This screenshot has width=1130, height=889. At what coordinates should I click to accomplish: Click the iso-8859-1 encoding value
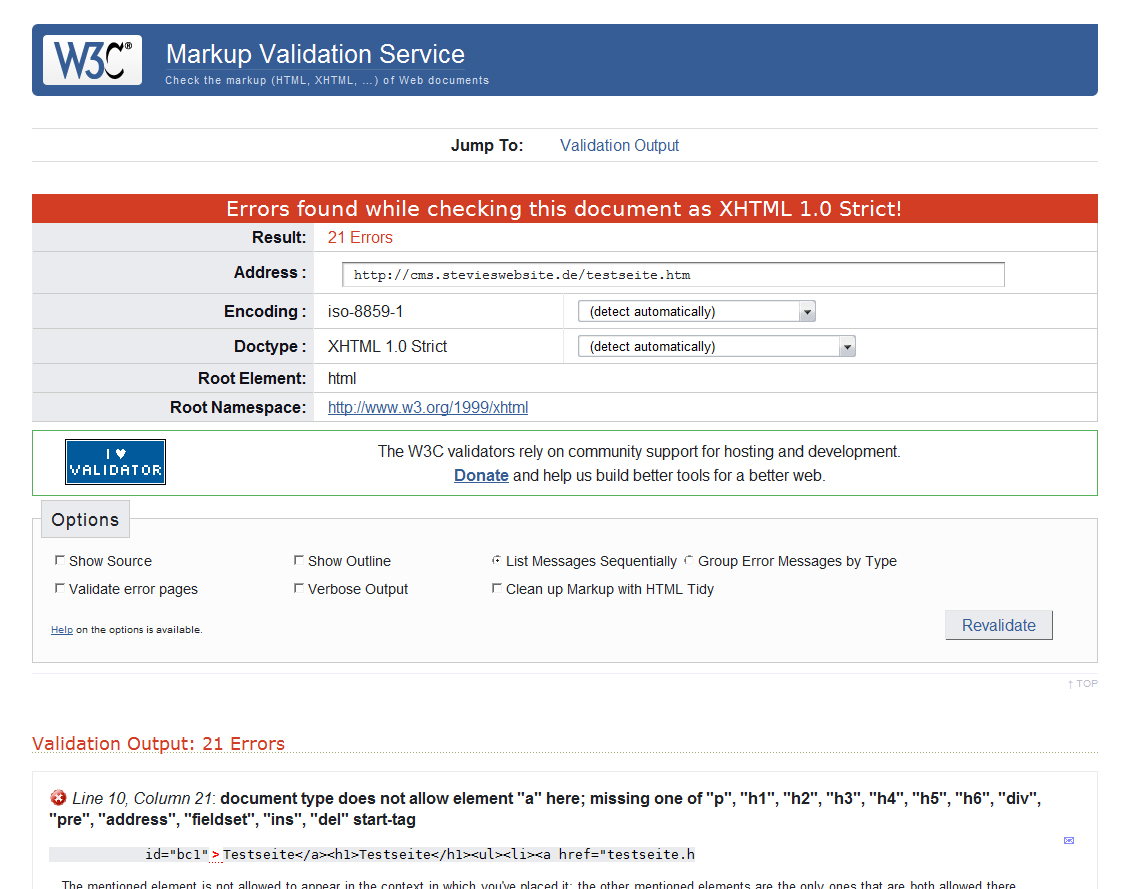pos(365,311)
